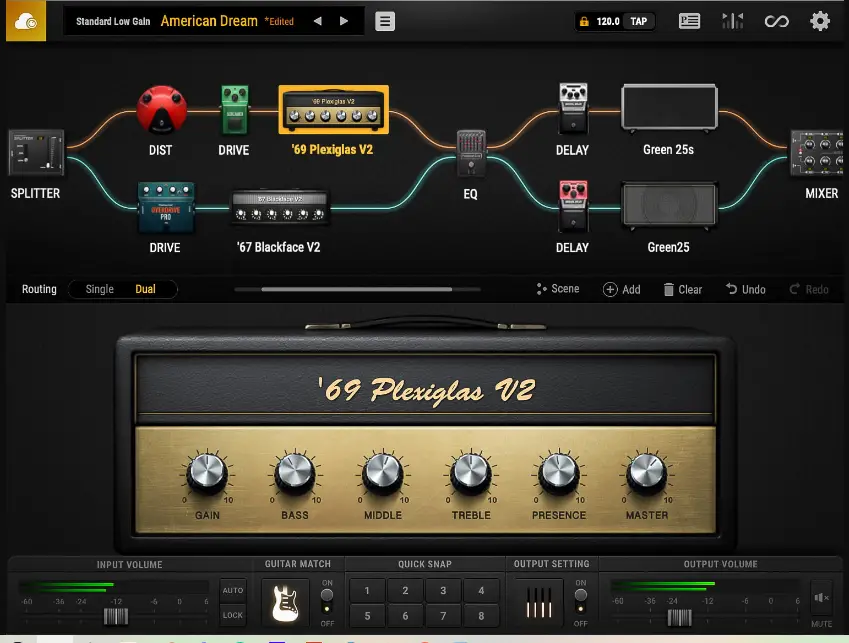Select the EQ pedal
Viewport: 849px width, 643px height.
pos(471,153)
